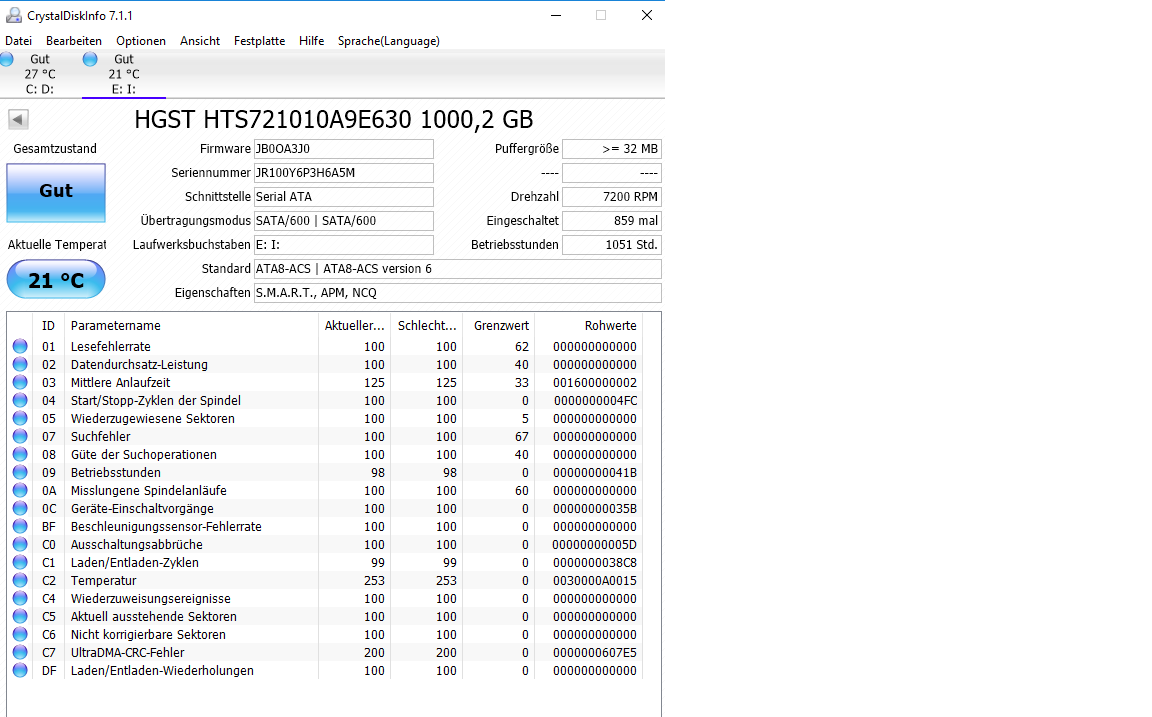Screen dimensions: 1152x717
Task: Click the Grenzwert column header
Action: [498, 325]
